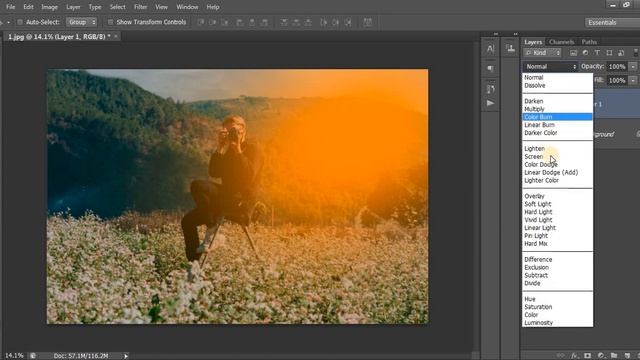This screenshot has height=360, width=640.
Task: Open the File menu
Action: point(10,7)
